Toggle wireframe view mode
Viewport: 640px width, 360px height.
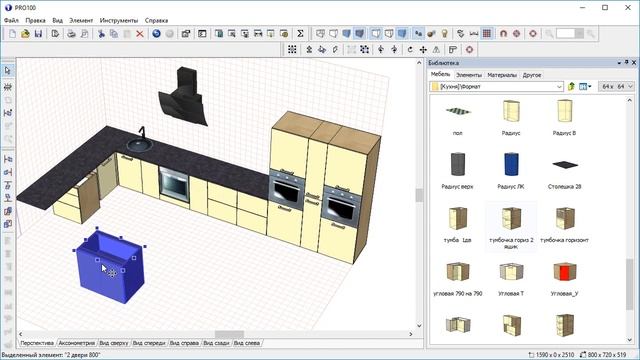coord(320,34)
